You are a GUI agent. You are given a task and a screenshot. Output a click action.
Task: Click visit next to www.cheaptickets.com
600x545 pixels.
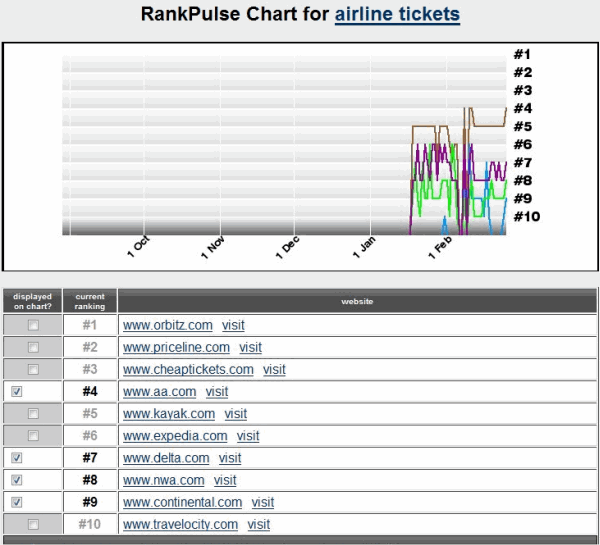tap(274, 370)
